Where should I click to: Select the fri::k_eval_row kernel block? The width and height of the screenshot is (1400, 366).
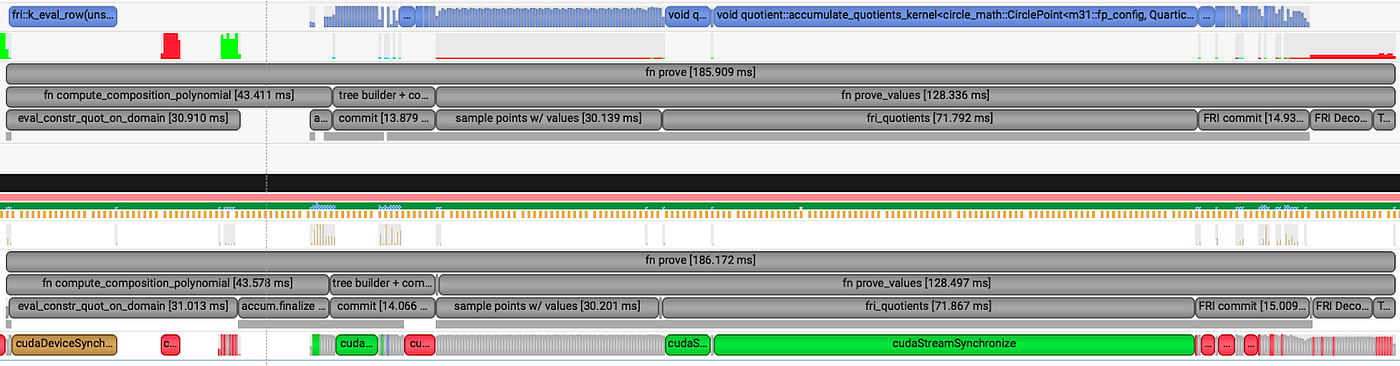tap(63, 16)
